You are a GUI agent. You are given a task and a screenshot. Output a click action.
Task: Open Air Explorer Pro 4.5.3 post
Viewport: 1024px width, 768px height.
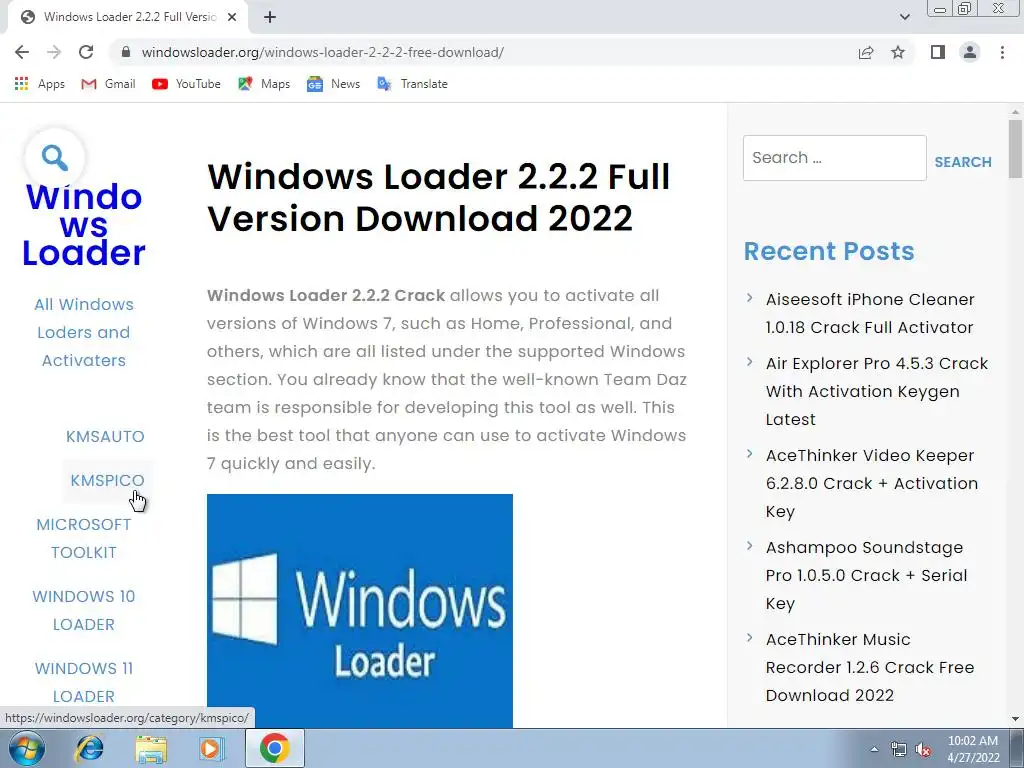[x=876, y=391]
